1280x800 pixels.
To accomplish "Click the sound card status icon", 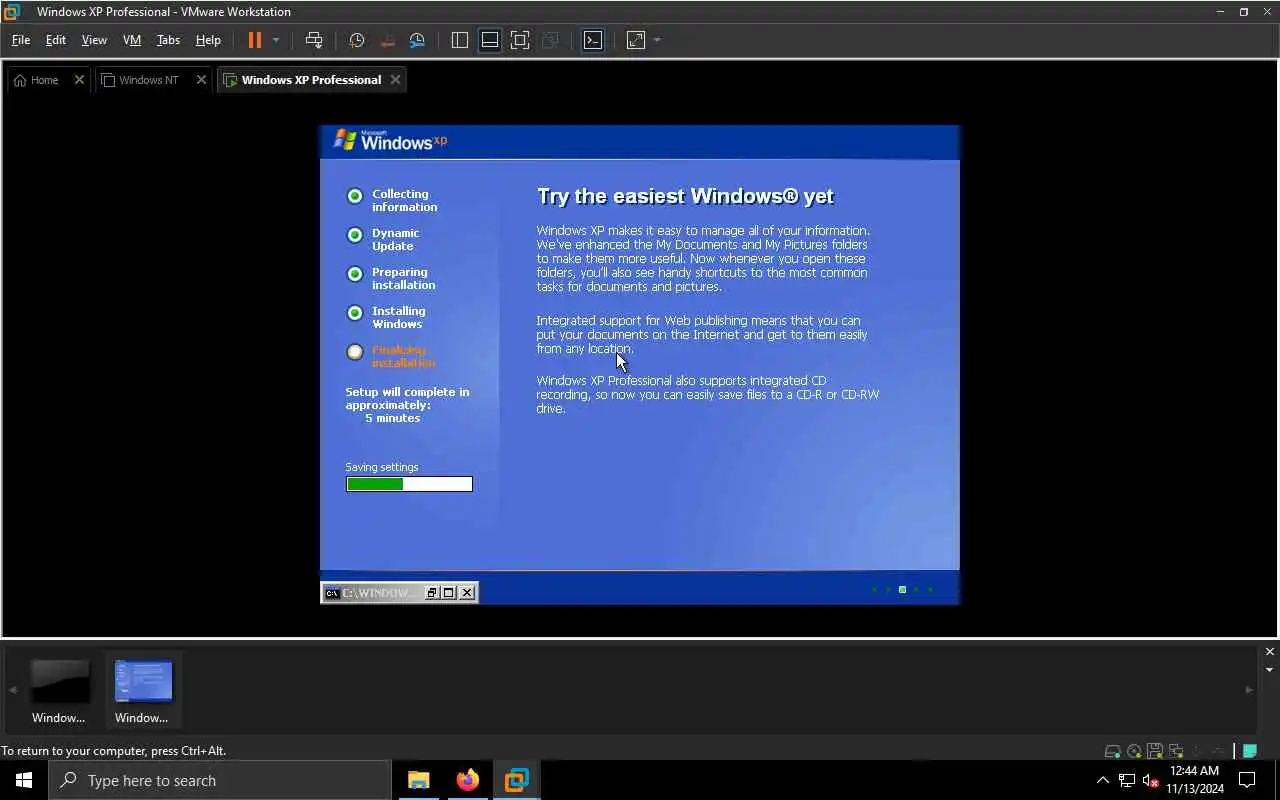I will coord(1196,751).
